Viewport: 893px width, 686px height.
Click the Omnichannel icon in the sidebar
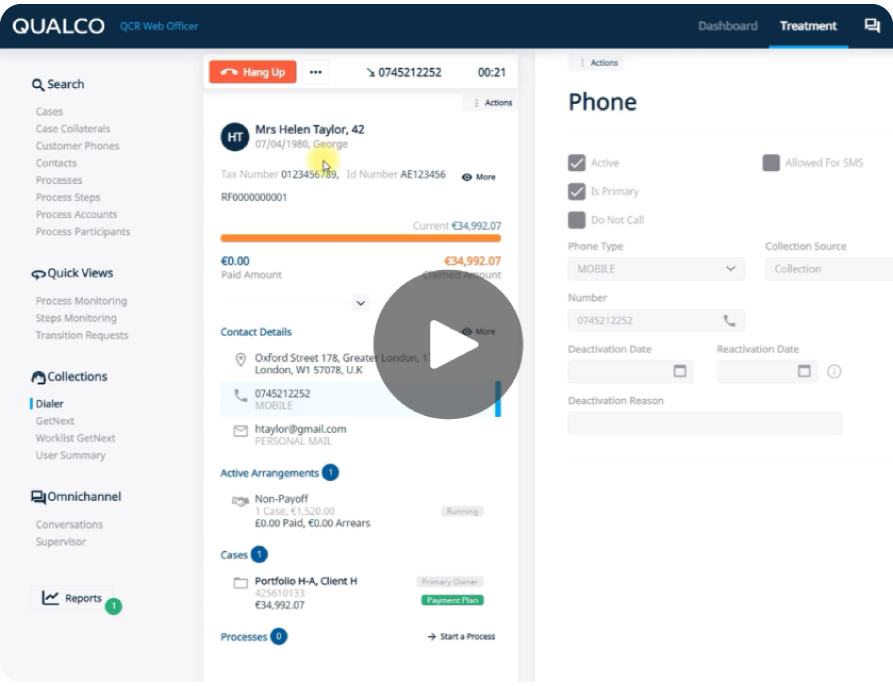click(x=36, y=497)
